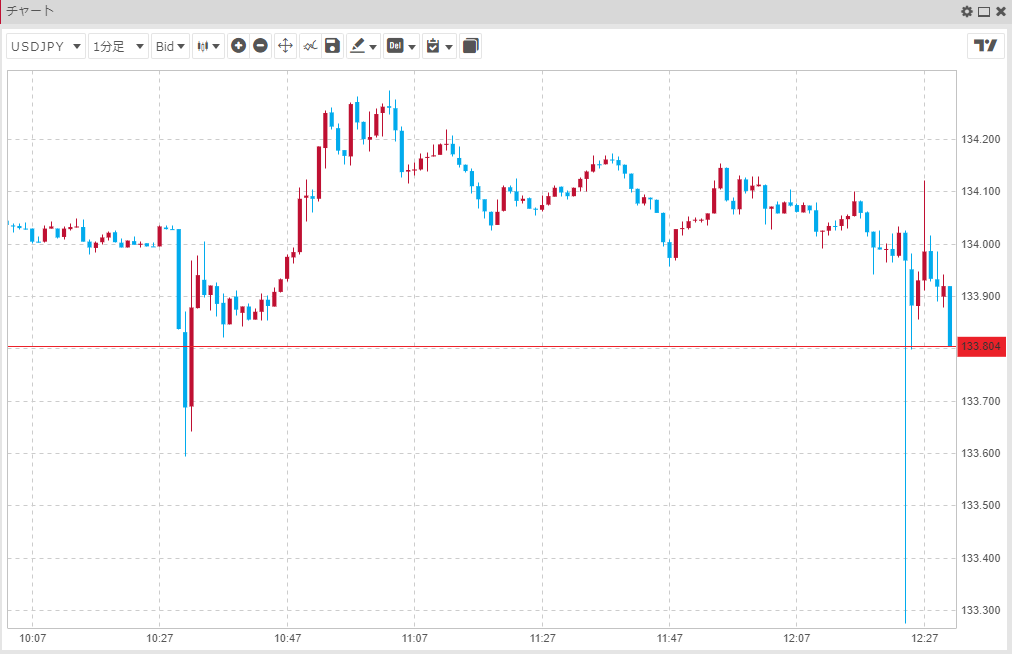Click the 134.200 price axis label
The height and width of the screenshot is (654, 1012).
tap(980, 139)
